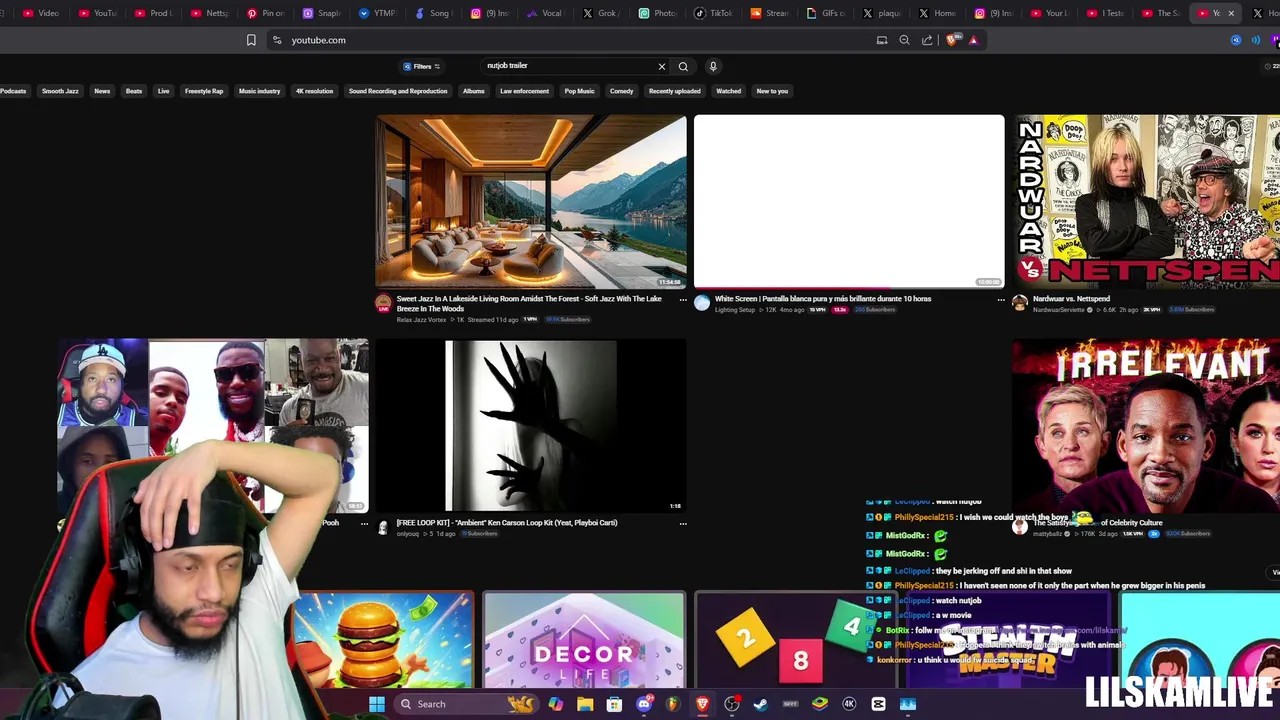Select the New to you chip
Viewport: 1280px width, 720px height.
tap(772, 91)
